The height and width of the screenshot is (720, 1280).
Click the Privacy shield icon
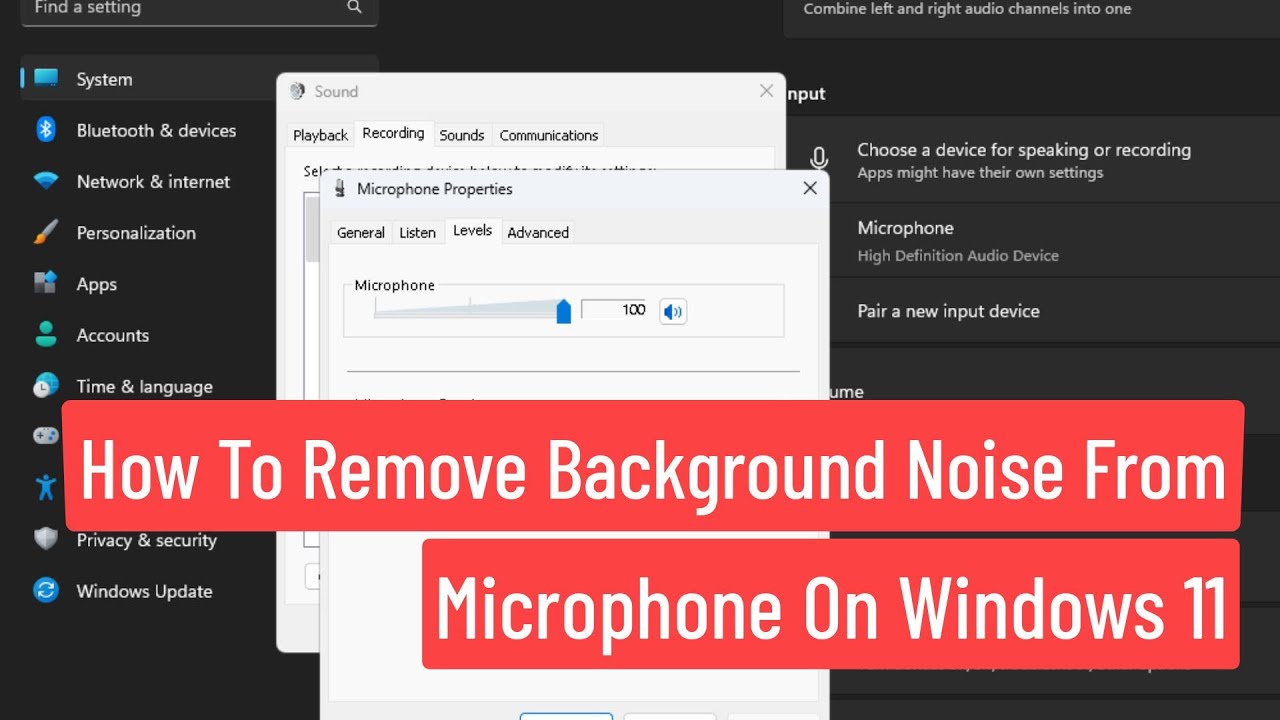point(46,539)
